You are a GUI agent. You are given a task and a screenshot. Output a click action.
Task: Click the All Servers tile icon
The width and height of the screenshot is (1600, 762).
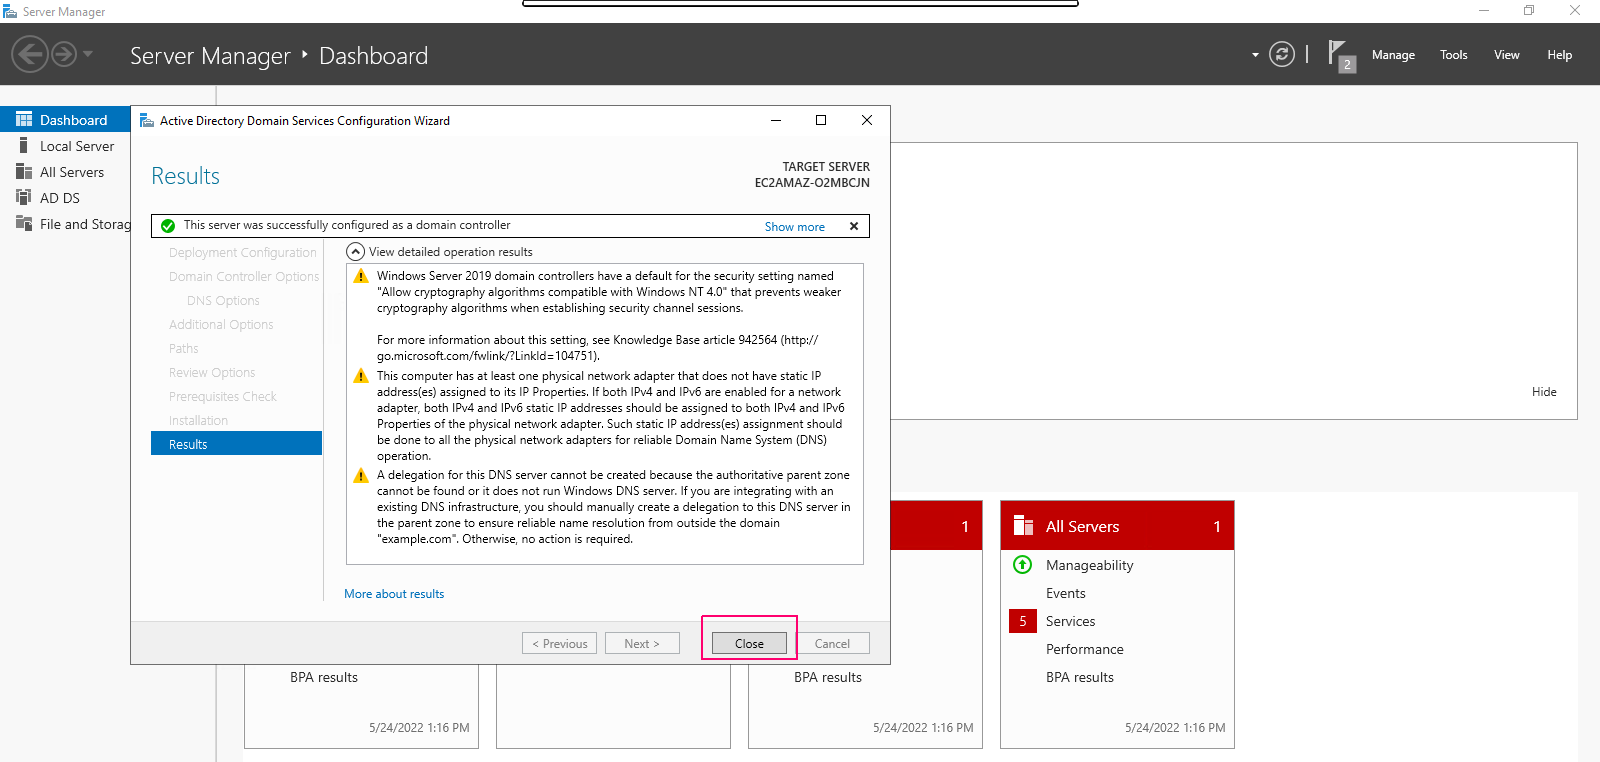(x=1023, y=526)
